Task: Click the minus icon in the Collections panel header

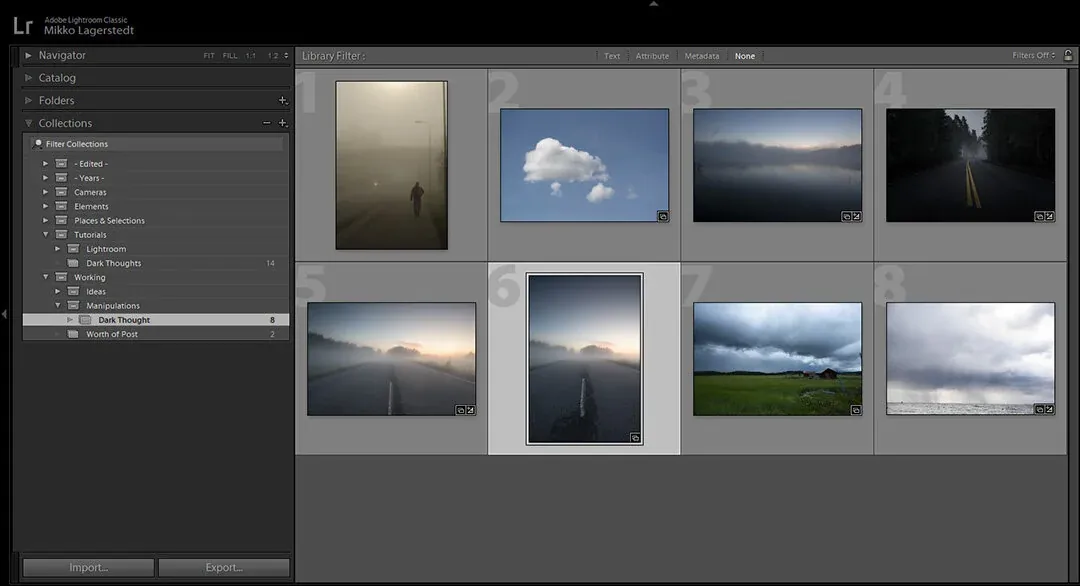Action: (x=267, y=123)
